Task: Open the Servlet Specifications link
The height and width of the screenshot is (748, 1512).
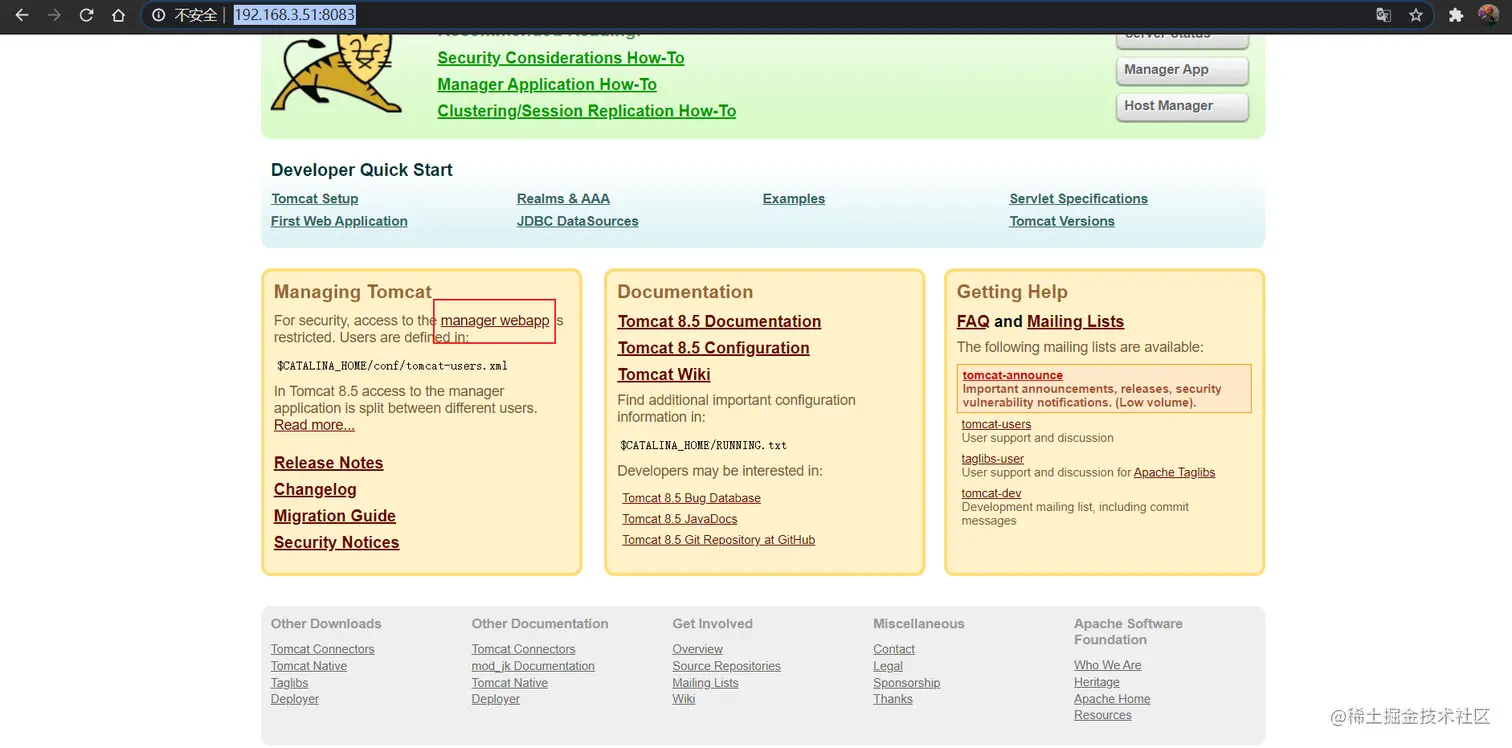Action: click(x=1078, y=199)
